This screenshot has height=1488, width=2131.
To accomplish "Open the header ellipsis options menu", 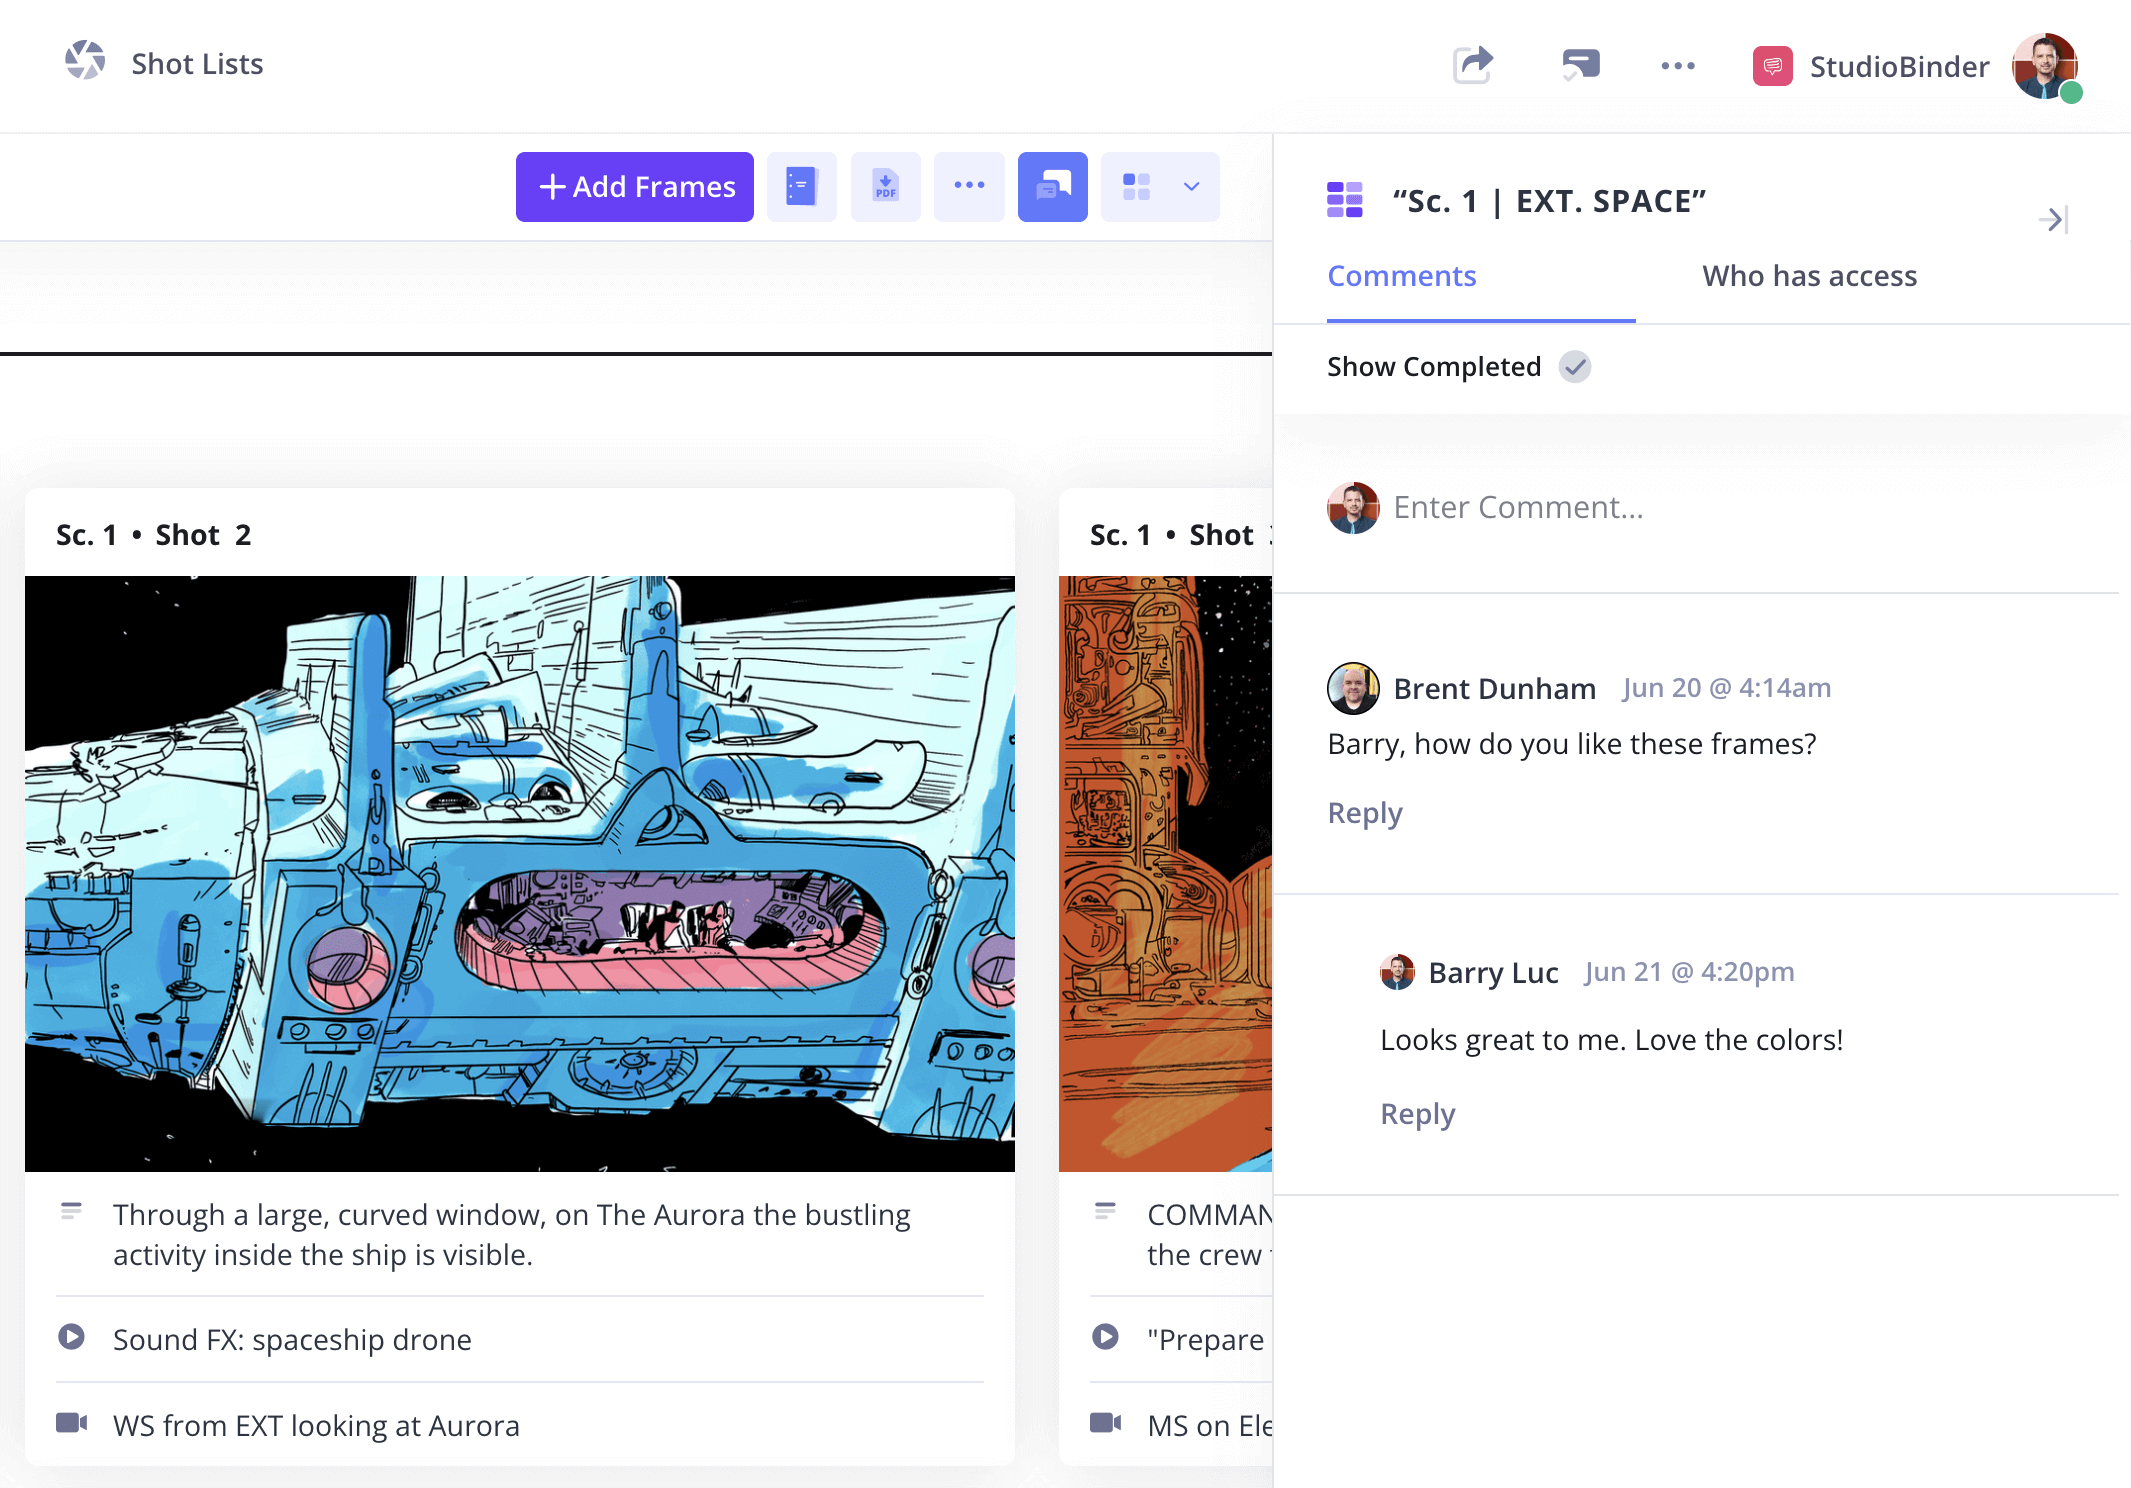I will coord(1677,64).
